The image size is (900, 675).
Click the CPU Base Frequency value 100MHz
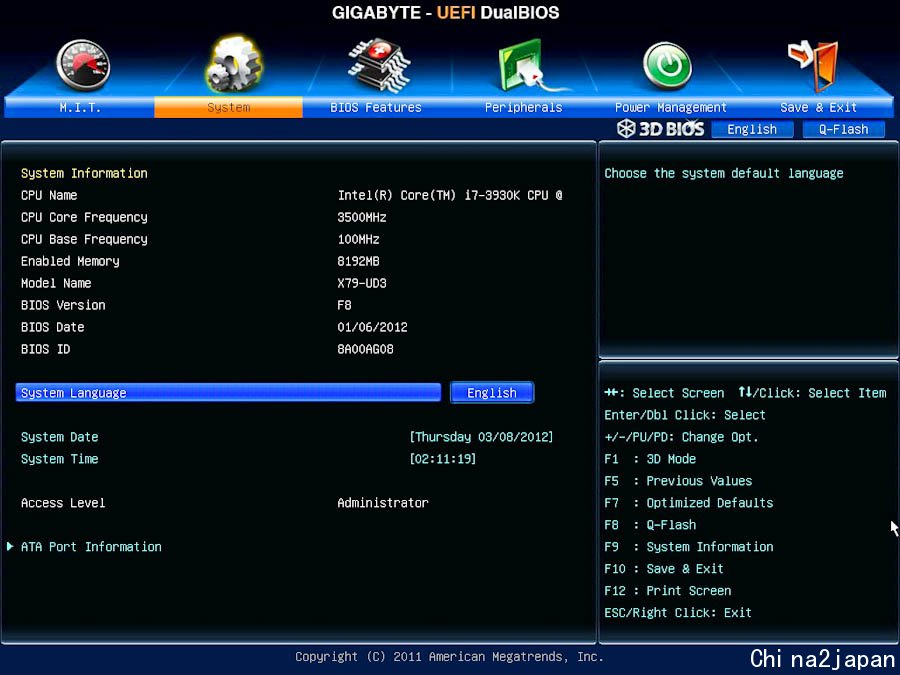358,239
